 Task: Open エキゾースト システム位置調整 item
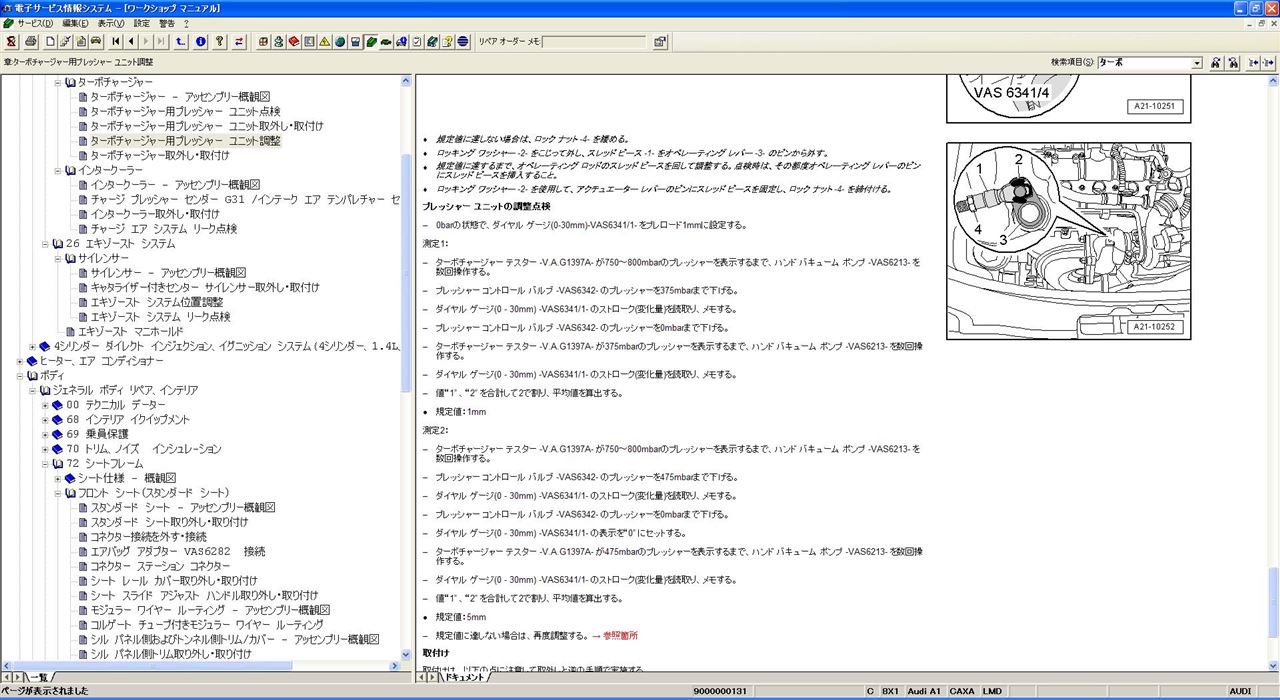pyautogui.click(x=157, y=302)
